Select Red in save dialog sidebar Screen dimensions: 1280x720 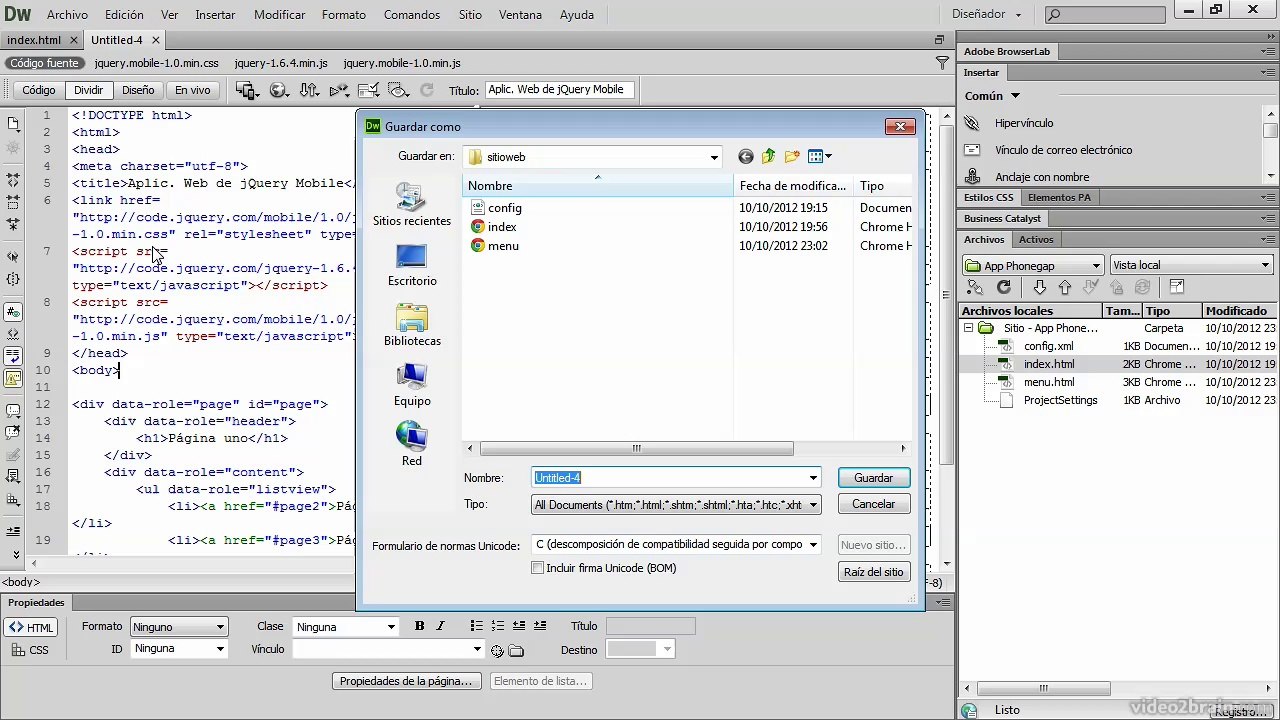pos(412,444)
